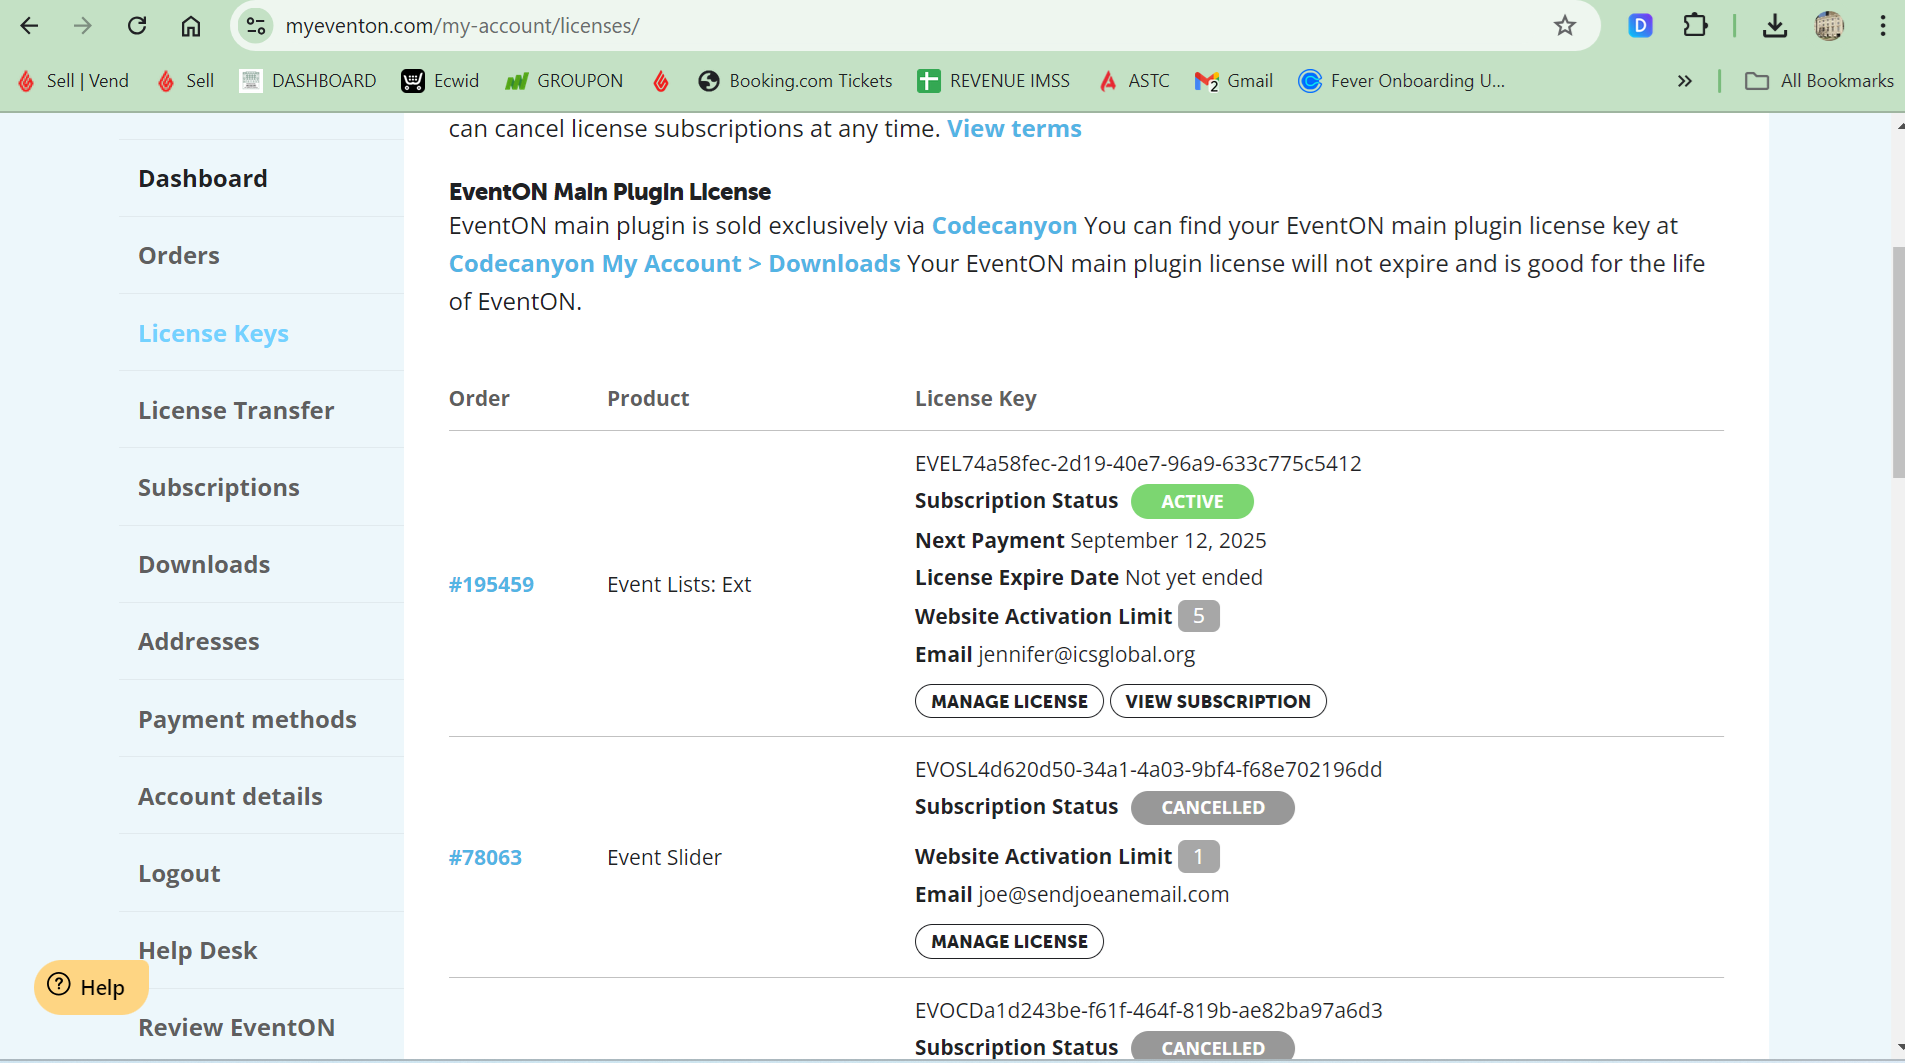1905x1063 pixels.
Task: Open the ASTC bookmark
Action: [x=1134, y=81]
